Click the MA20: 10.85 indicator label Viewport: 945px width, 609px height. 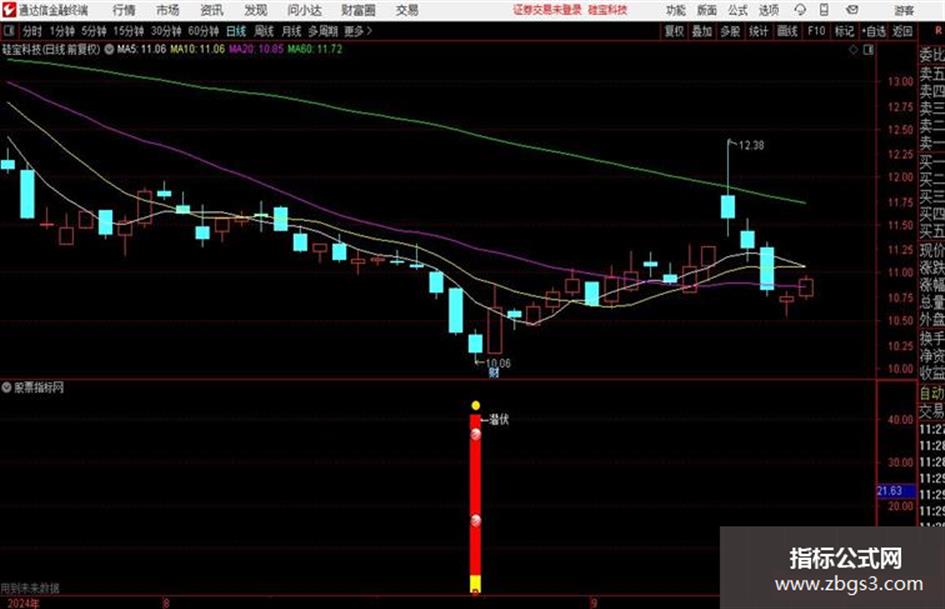point(256,49)
